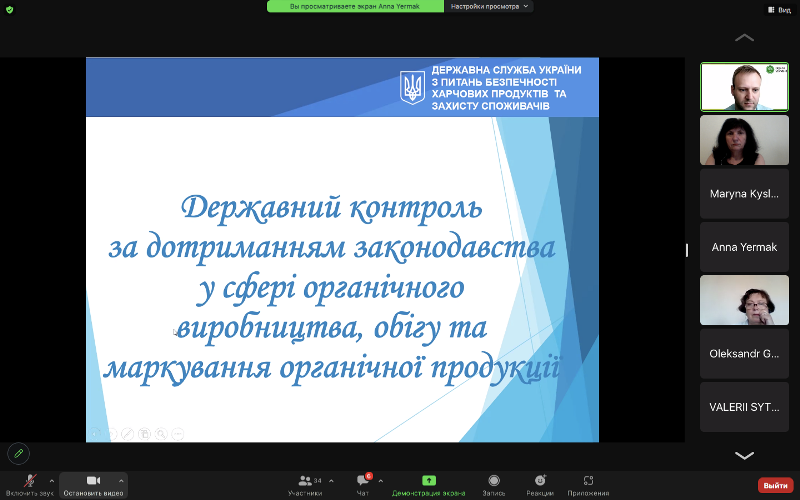Image resolution: width=800 pixels, height=500 pixels.
Task: Open Реакции reactions picker
Action: [540, 483]
